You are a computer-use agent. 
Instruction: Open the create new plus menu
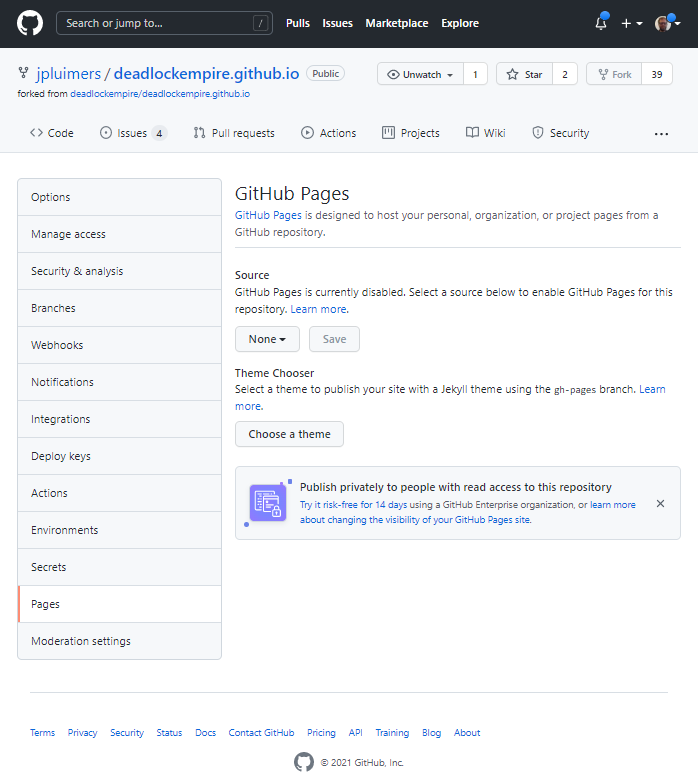coord(631,23)
